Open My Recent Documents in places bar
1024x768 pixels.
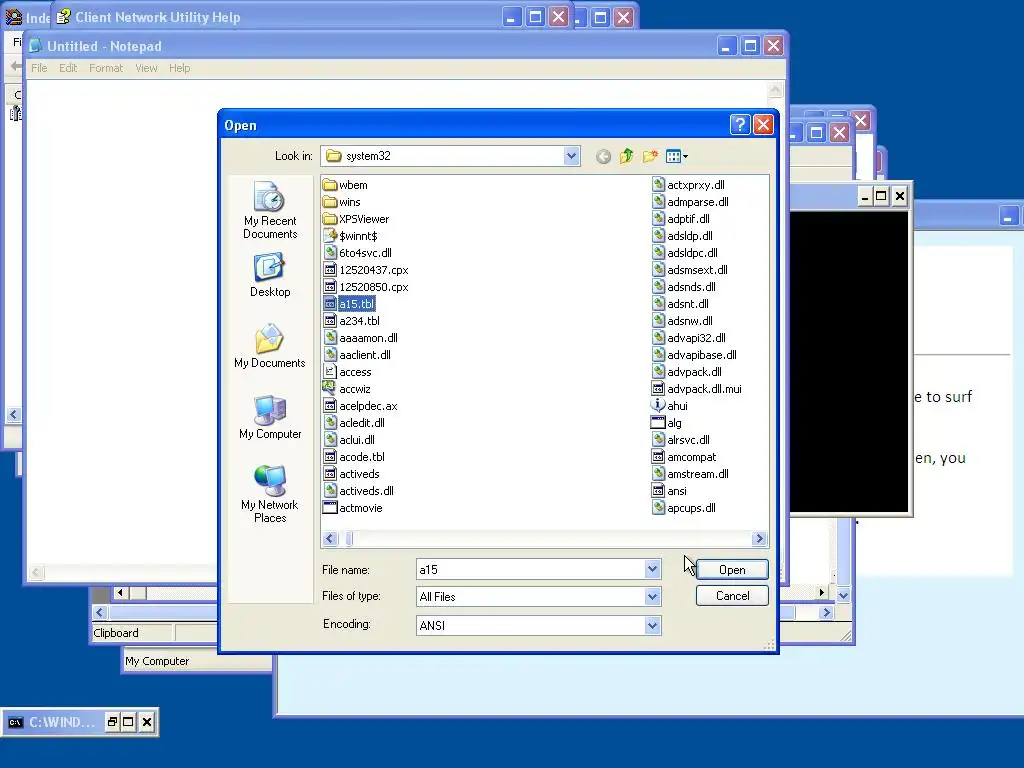pos(270,210)
